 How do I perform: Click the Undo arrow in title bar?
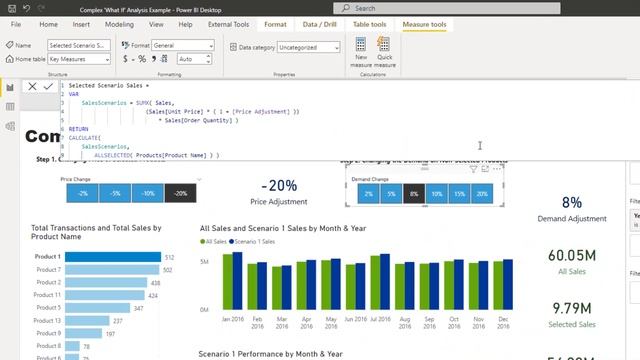(x=27, y=8)
